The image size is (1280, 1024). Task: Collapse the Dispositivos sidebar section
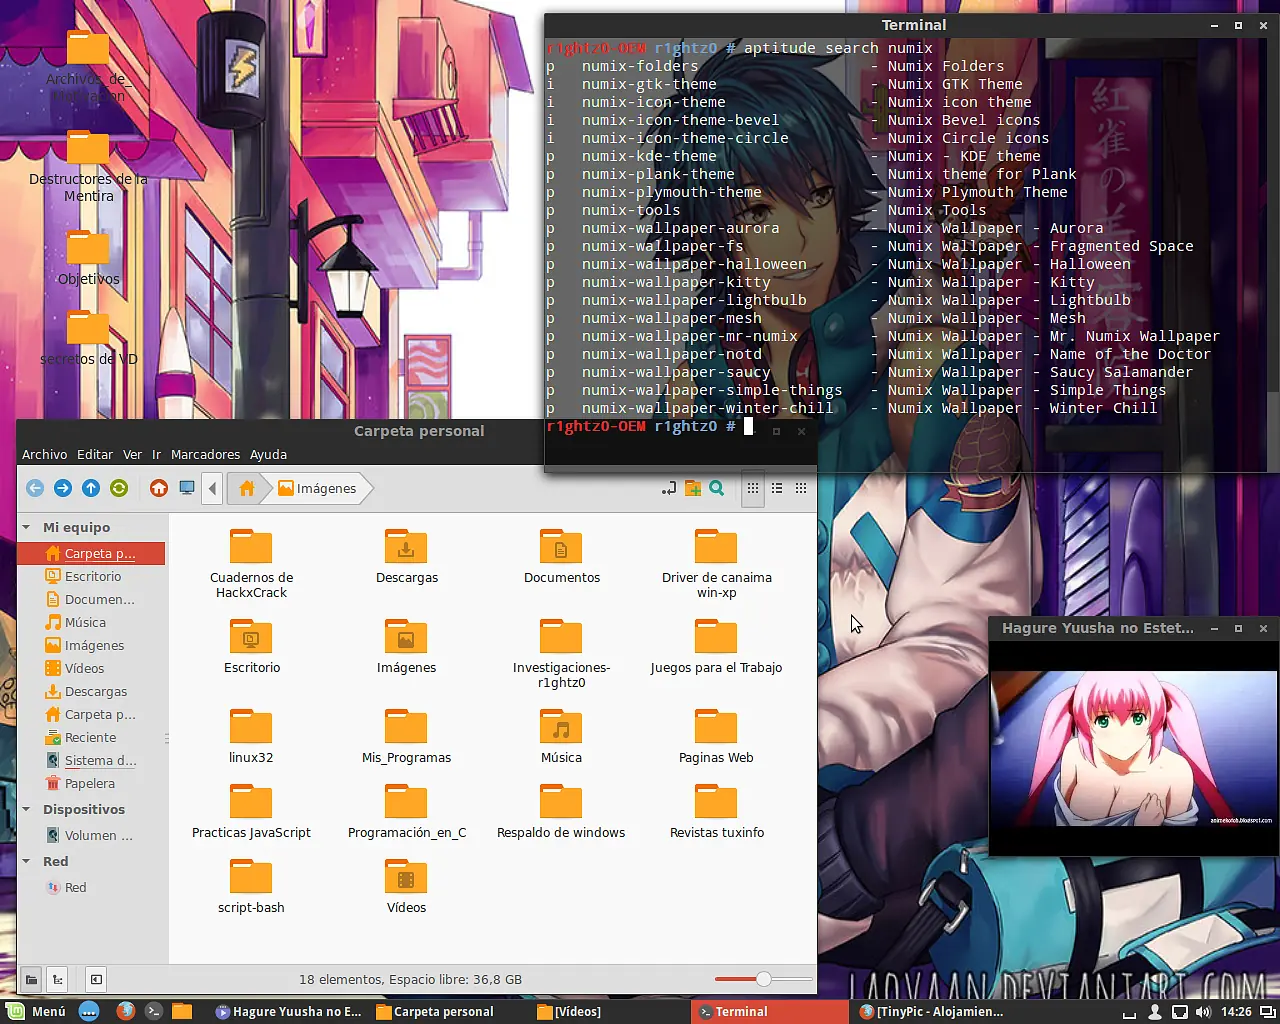26,809
